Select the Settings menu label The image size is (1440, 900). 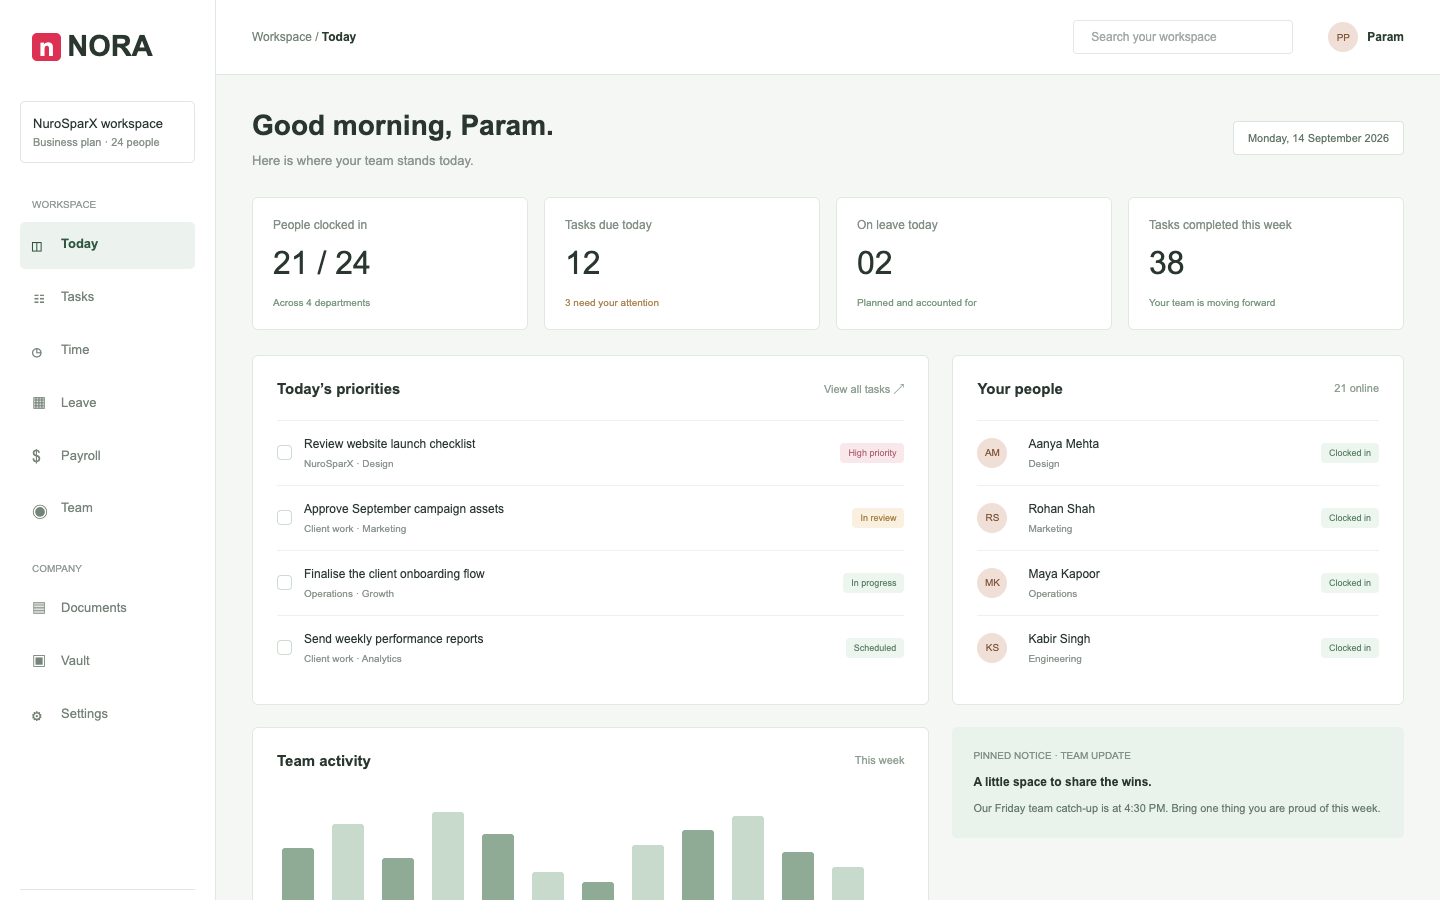(x=84, y=714)
